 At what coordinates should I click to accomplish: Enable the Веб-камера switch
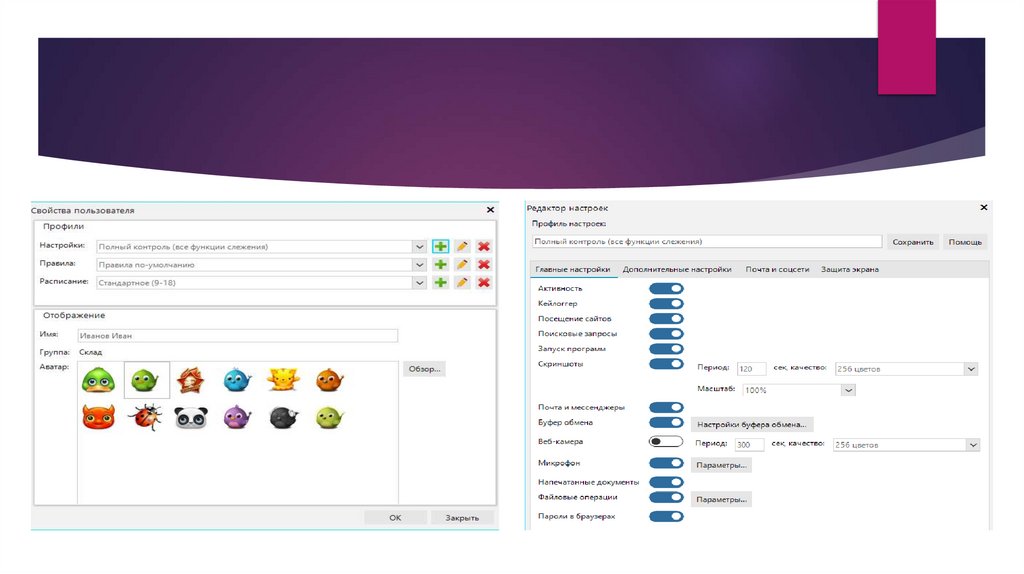pos(666,441)
